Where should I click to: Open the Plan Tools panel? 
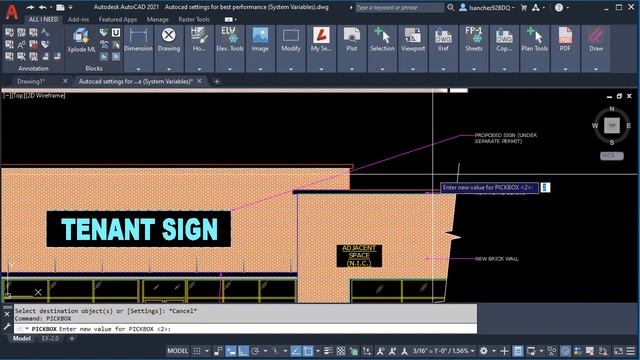click(x=535, y=41)
